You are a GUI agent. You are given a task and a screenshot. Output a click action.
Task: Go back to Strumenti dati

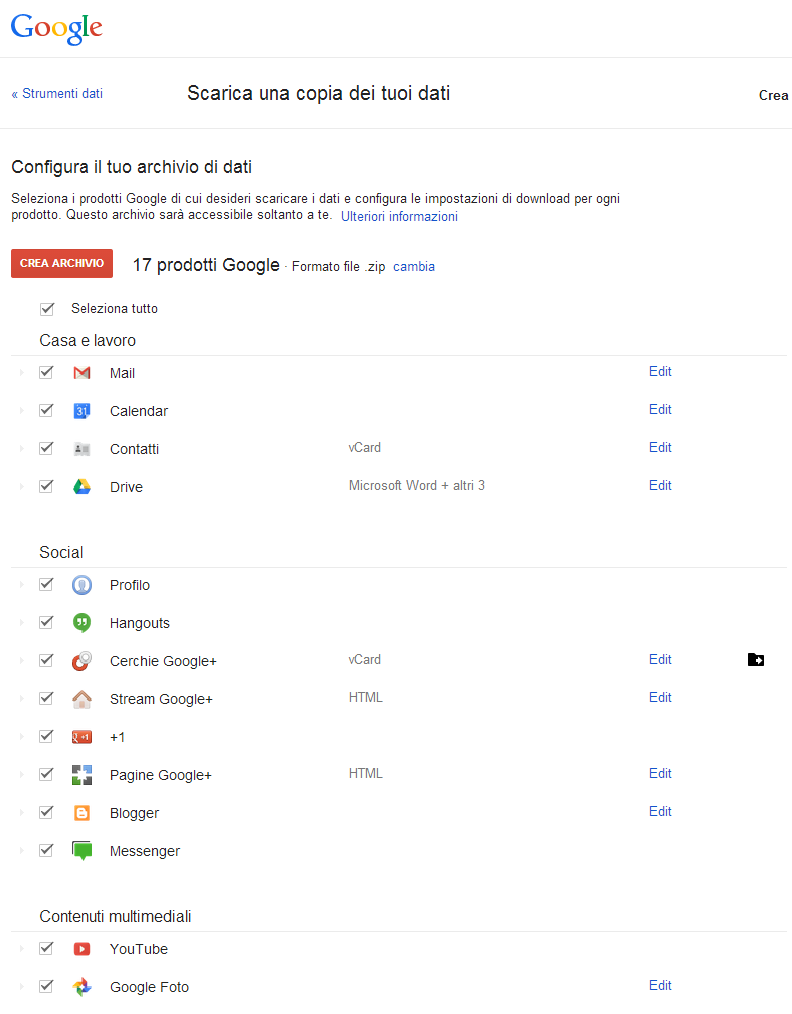[x=57, y=94]
